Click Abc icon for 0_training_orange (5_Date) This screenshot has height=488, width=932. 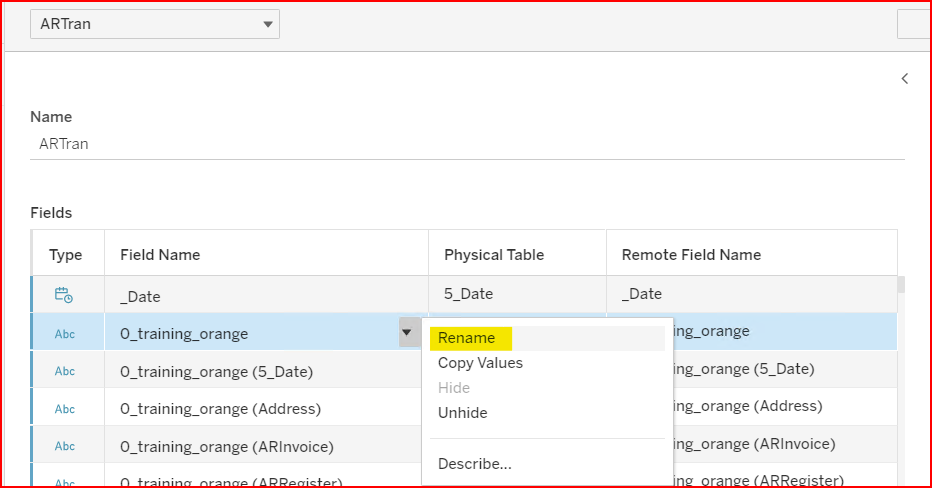point(65,371)
